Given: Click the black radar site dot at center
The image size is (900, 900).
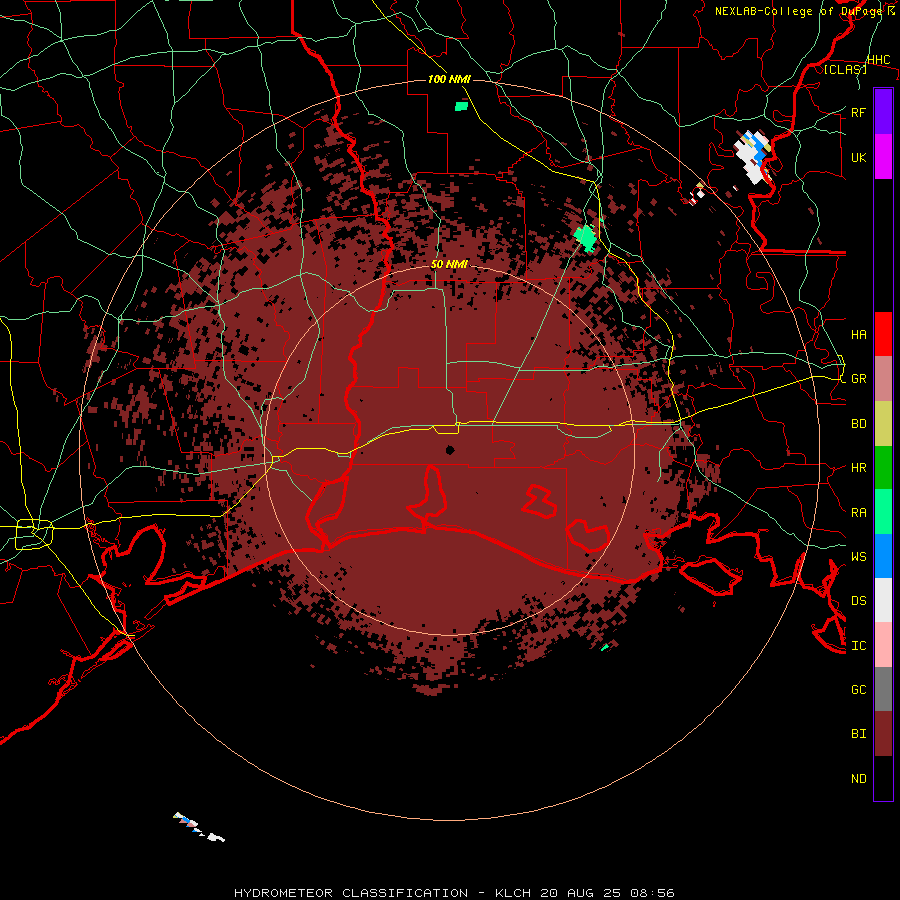Looking at the screenshot, I should 450,450.
